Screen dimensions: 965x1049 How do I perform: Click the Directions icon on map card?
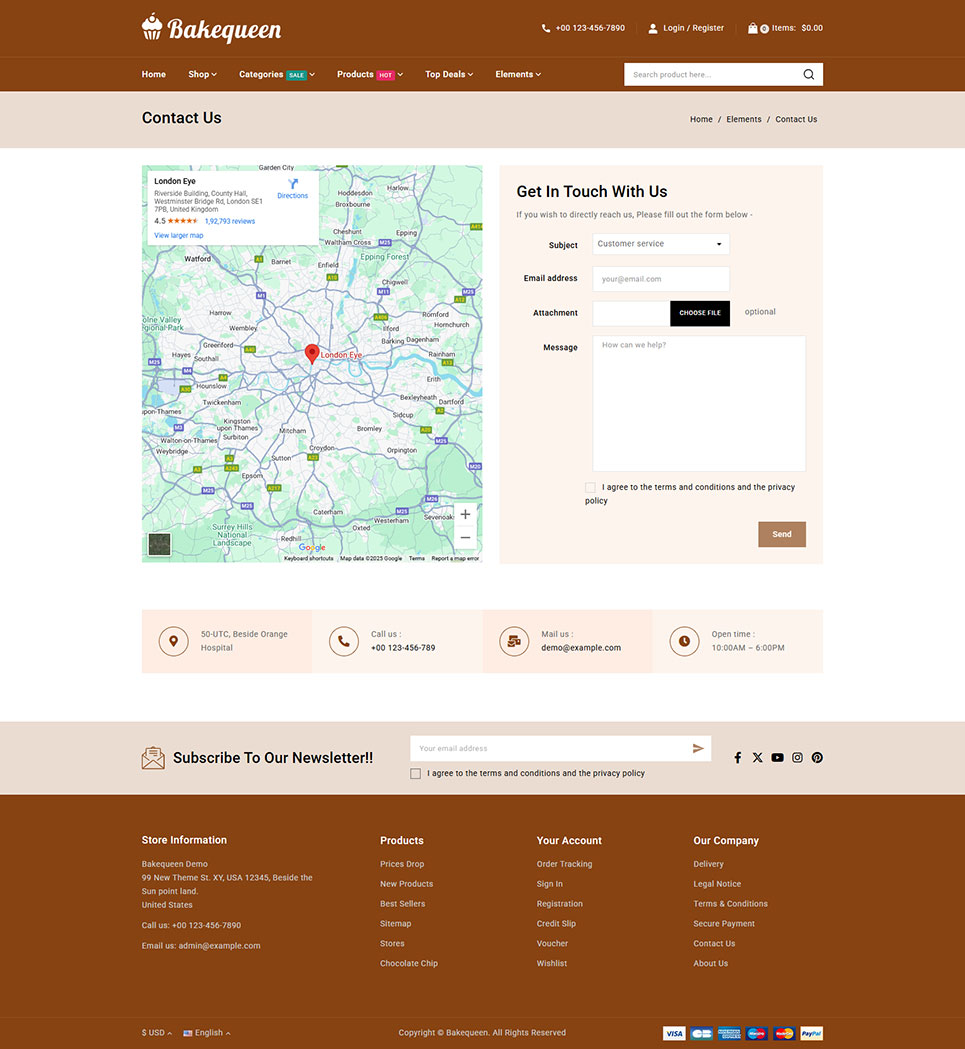point(292,185)
